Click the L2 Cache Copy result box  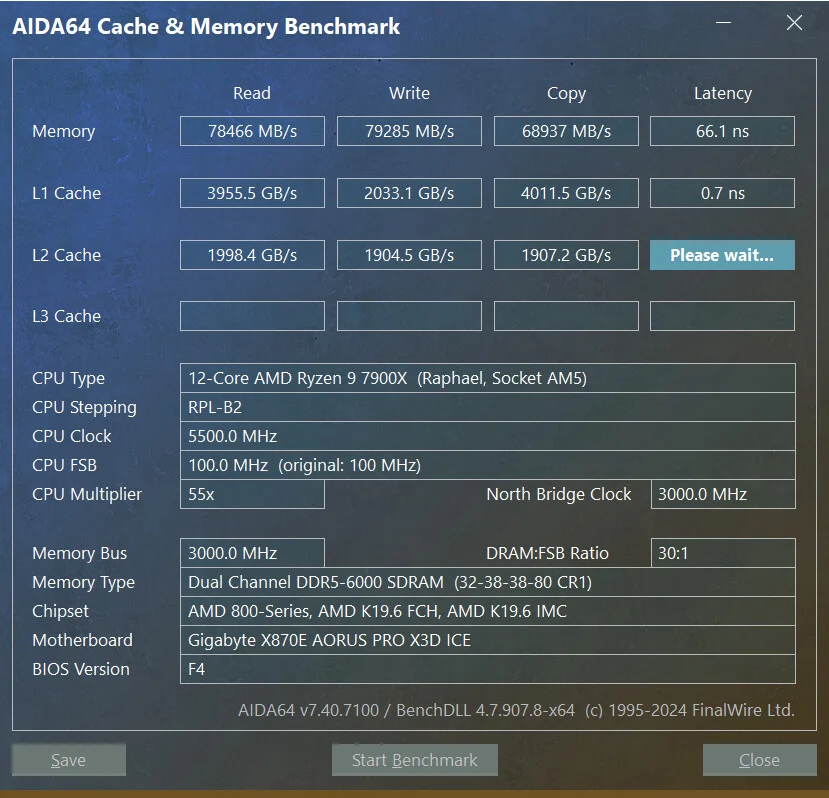(566, 255)
